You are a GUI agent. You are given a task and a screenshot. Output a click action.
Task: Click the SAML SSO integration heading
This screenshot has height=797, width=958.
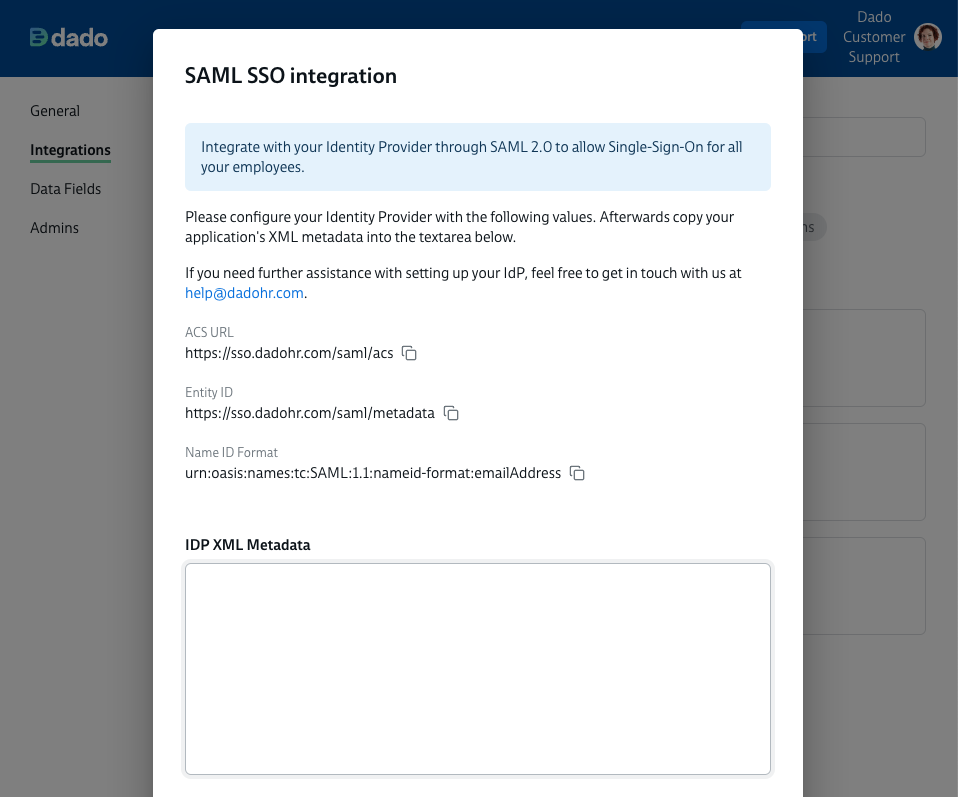click(x=291, y=76)
